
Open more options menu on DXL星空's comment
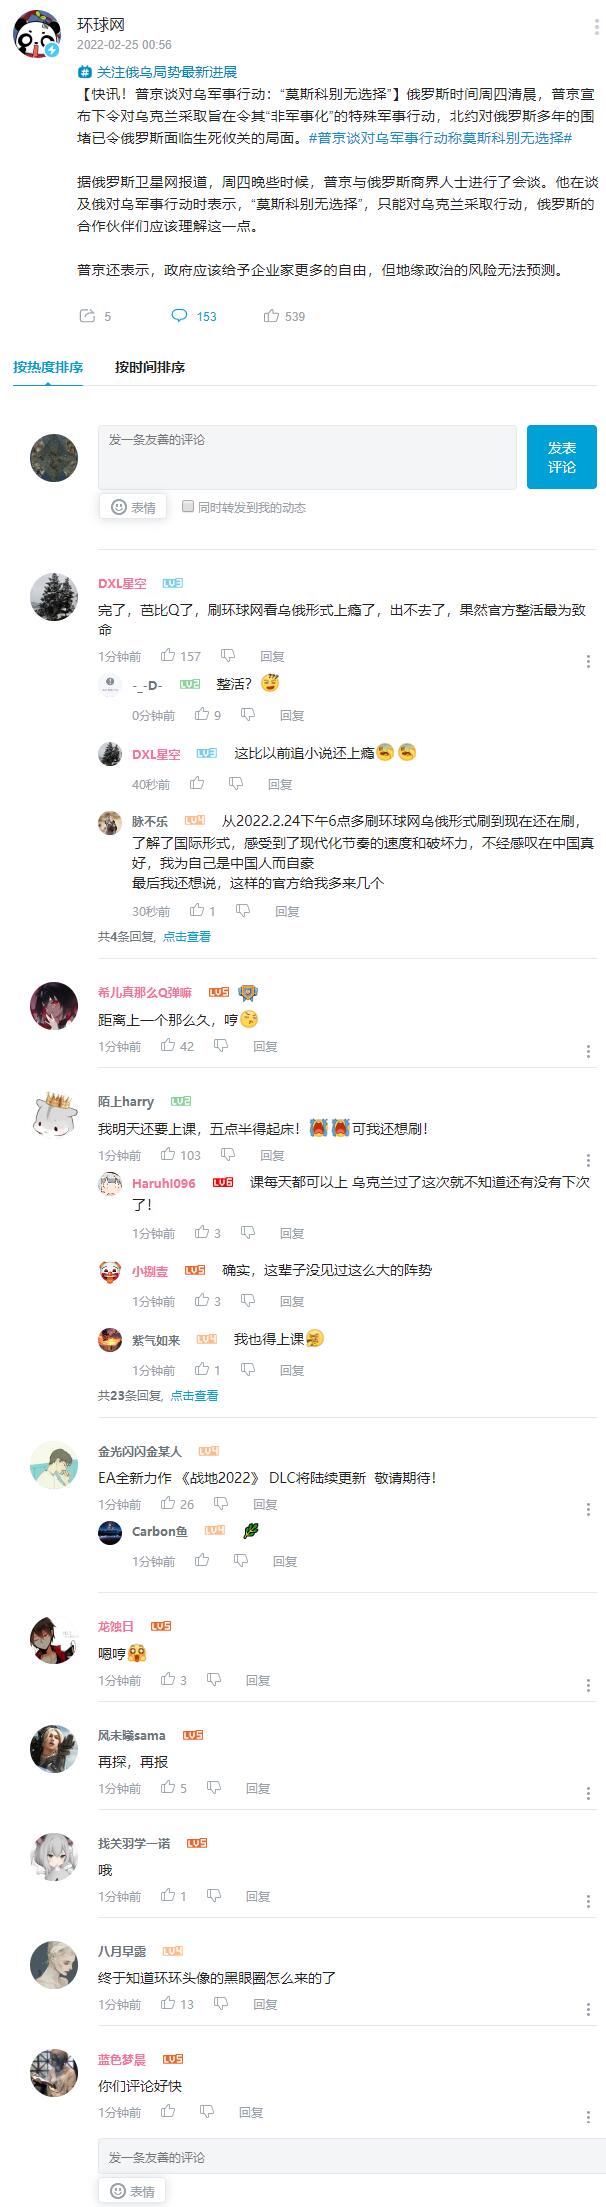point(588,661)
